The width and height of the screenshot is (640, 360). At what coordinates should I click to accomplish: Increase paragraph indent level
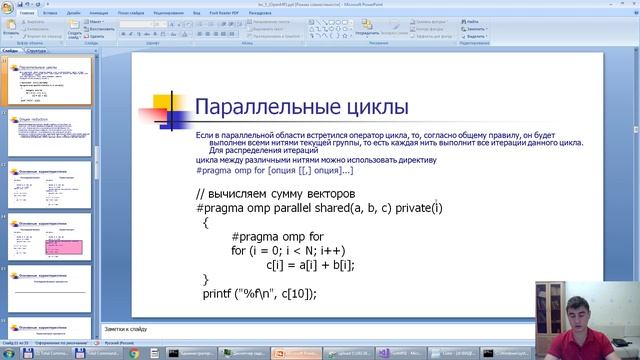click(231, 24)
